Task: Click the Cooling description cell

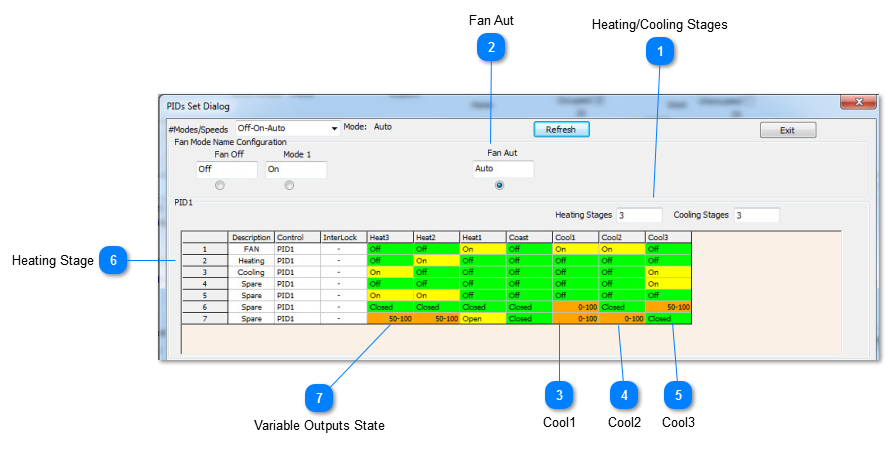Action: click(x=251, y=272)
